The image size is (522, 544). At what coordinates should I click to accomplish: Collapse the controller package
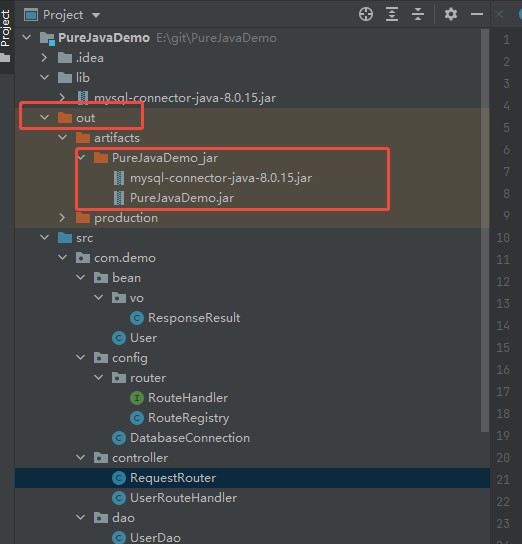point(81,458)
